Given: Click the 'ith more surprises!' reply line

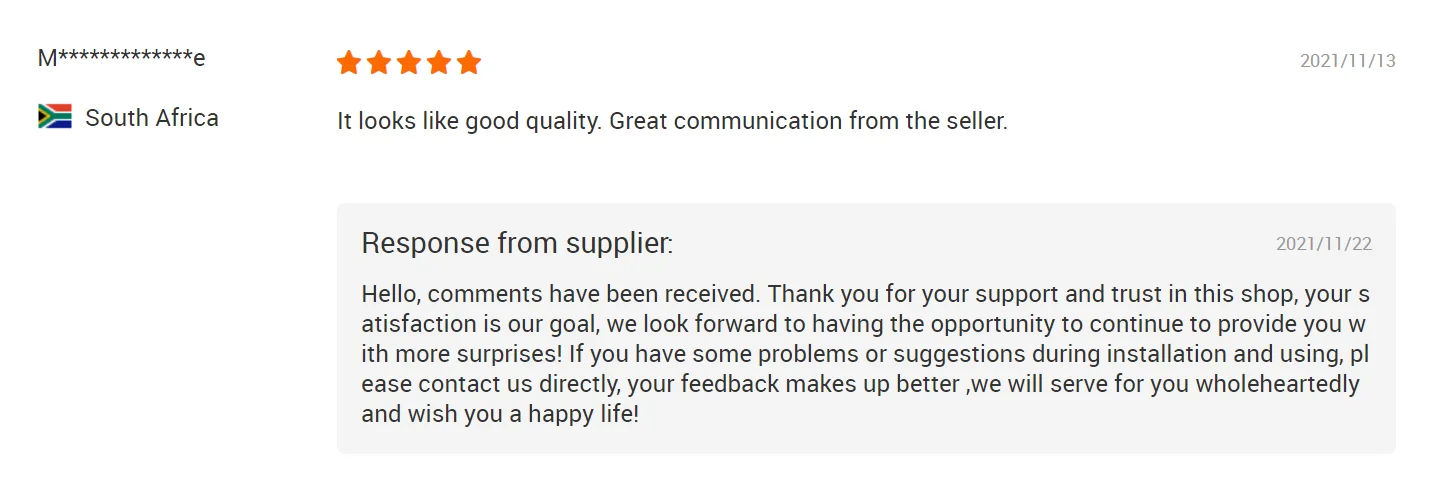Looking at the screenshot, I should (865, 354).
